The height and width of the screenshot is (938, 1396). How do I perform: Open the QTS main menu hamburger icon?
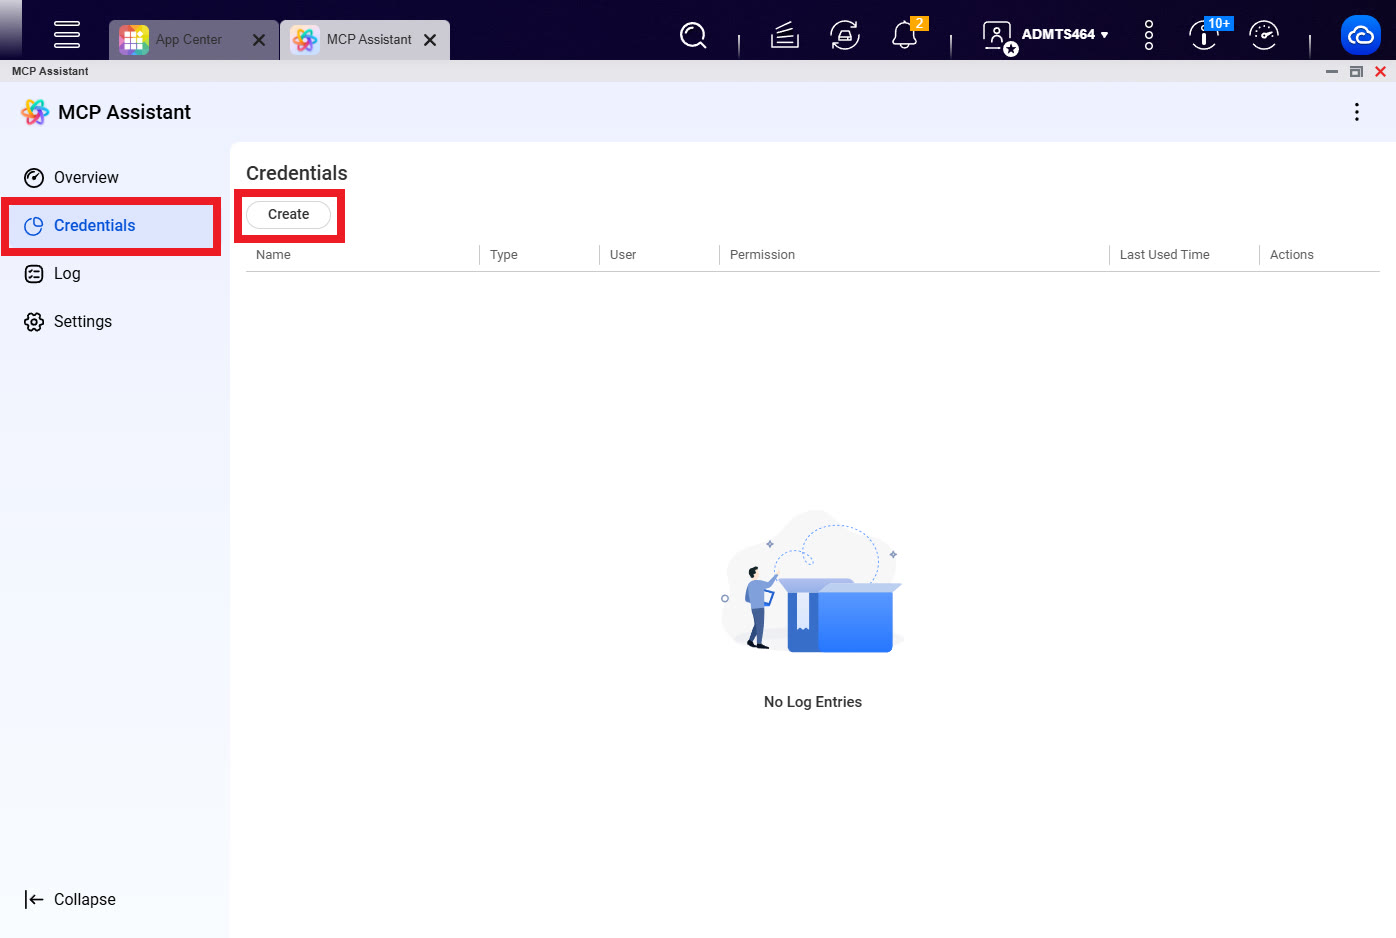67,34
